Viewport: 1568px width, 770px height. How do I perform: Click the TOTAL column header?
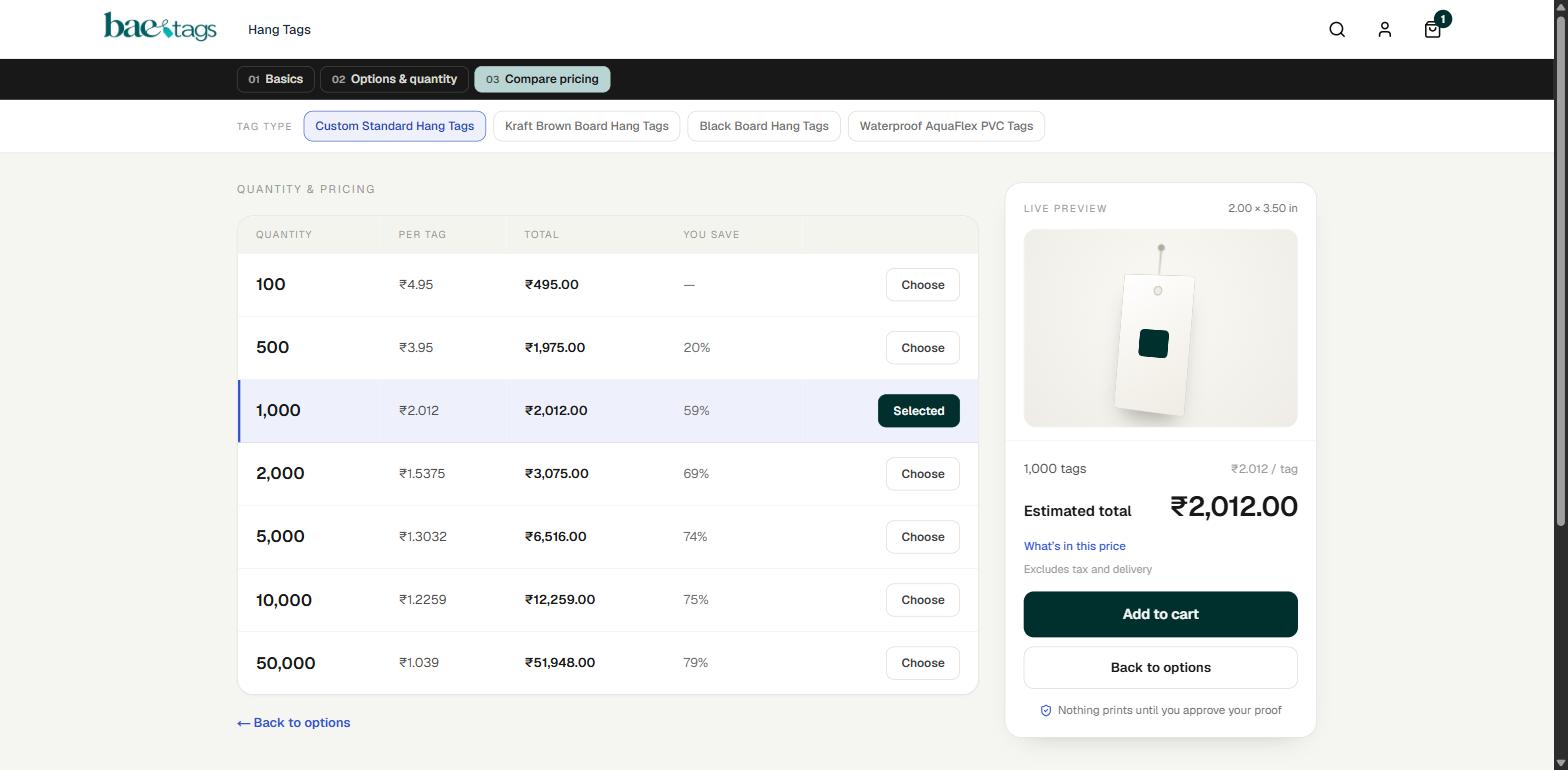(541, 235)
